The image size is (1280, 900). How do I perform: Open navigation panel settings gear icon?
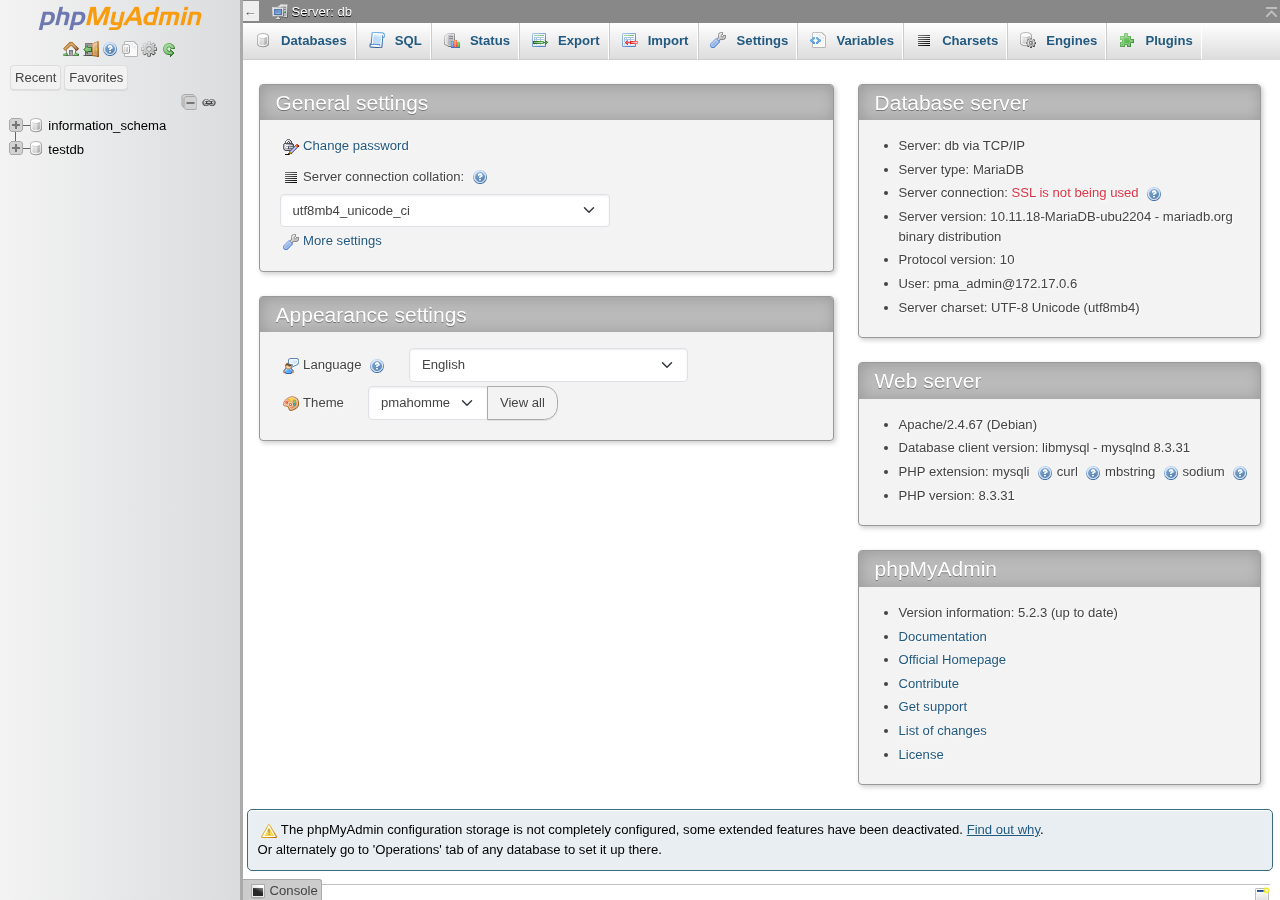[149, 49]
